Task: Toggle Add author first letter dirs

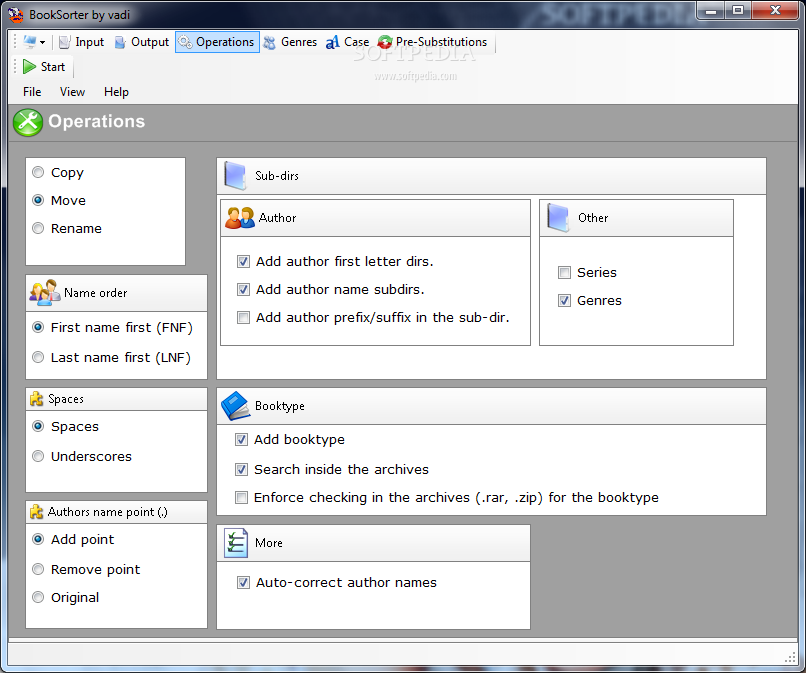Action: pos(243,262)
